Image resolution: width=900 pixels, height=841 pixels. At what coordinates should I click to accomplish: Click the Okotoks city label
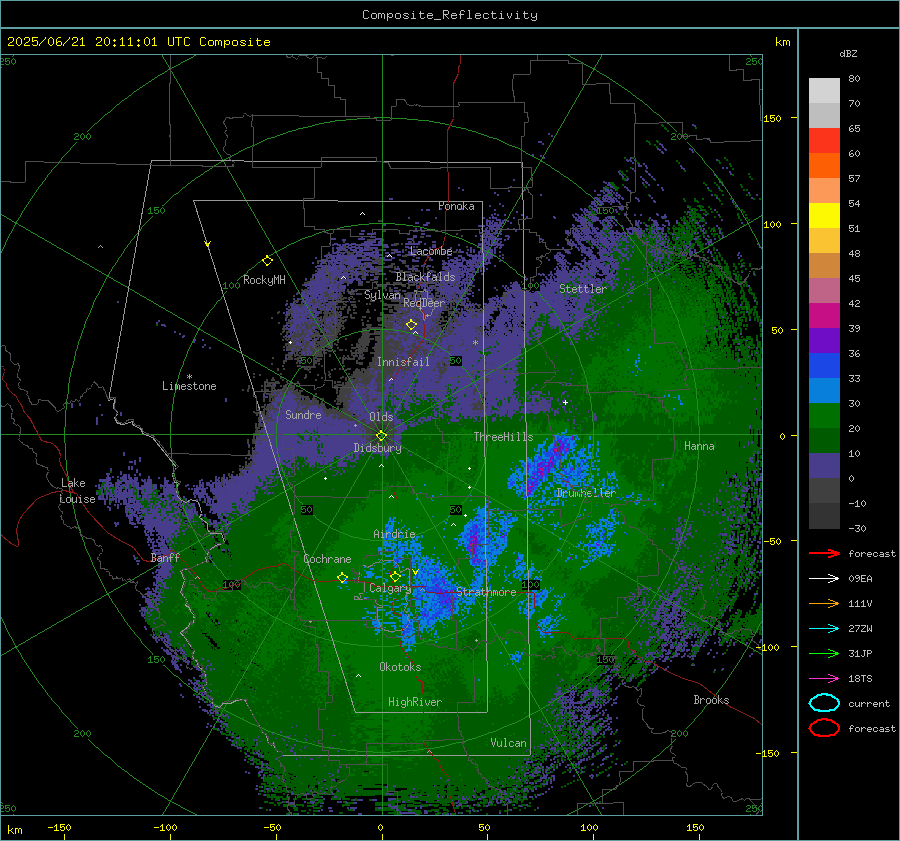400,667
